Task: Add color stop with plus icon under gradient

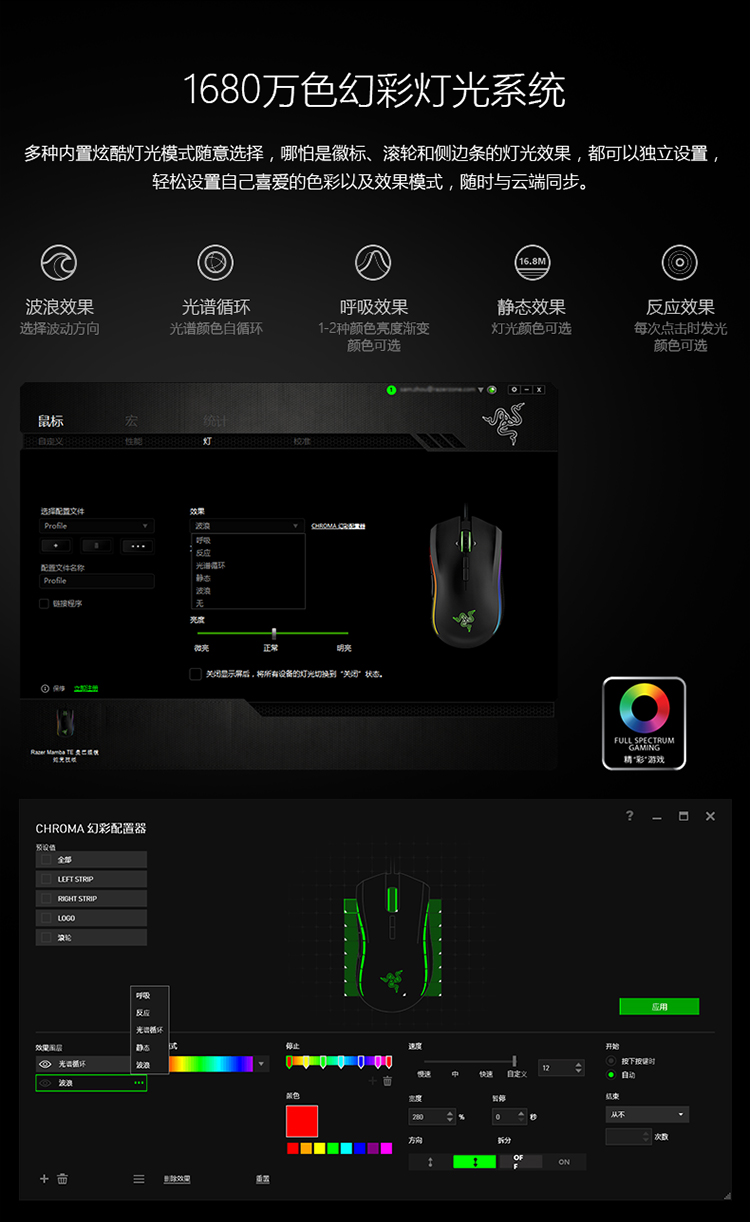Action: click(x=373, y=1081)
